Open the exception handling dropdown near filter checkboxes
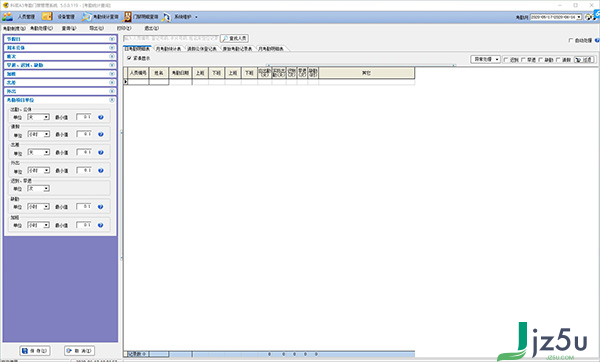 click(485, 59)
